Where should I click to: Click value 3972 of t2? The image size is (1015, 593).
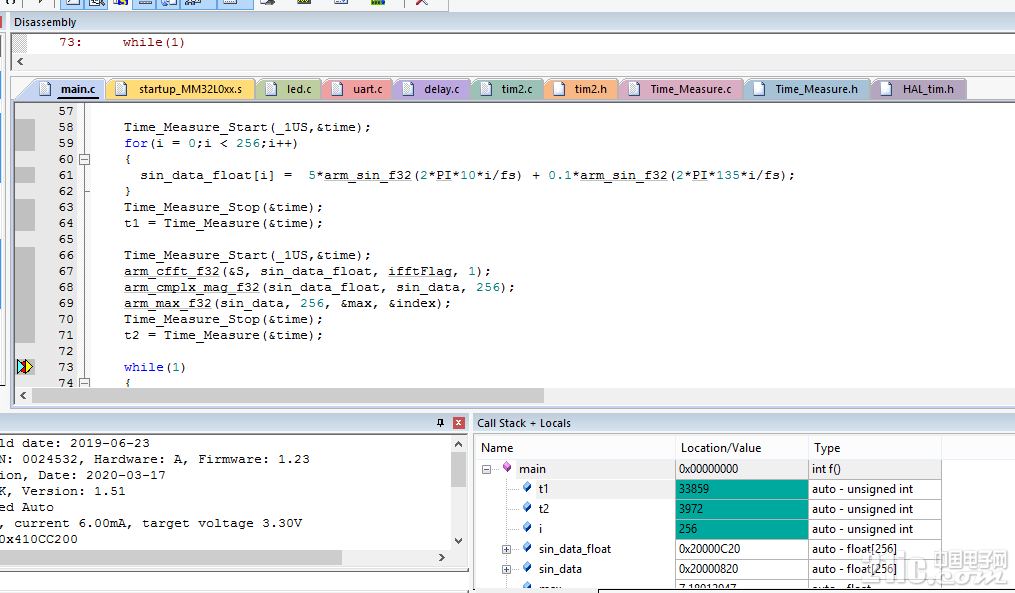point(690,509)
